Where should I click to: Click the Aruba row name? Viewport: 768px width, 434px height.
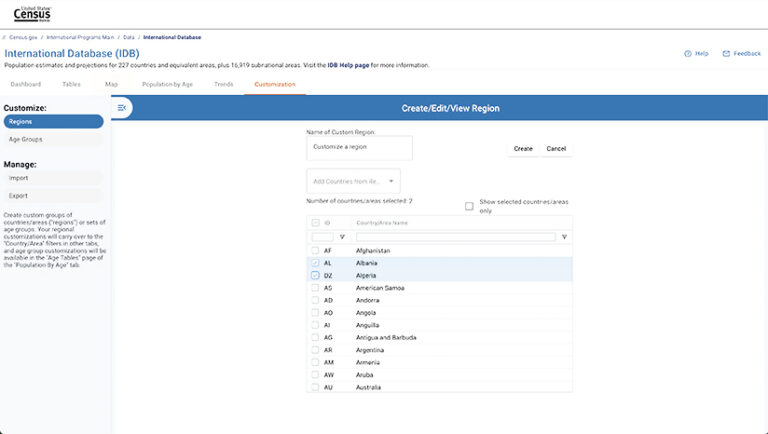tap(364, 375)
